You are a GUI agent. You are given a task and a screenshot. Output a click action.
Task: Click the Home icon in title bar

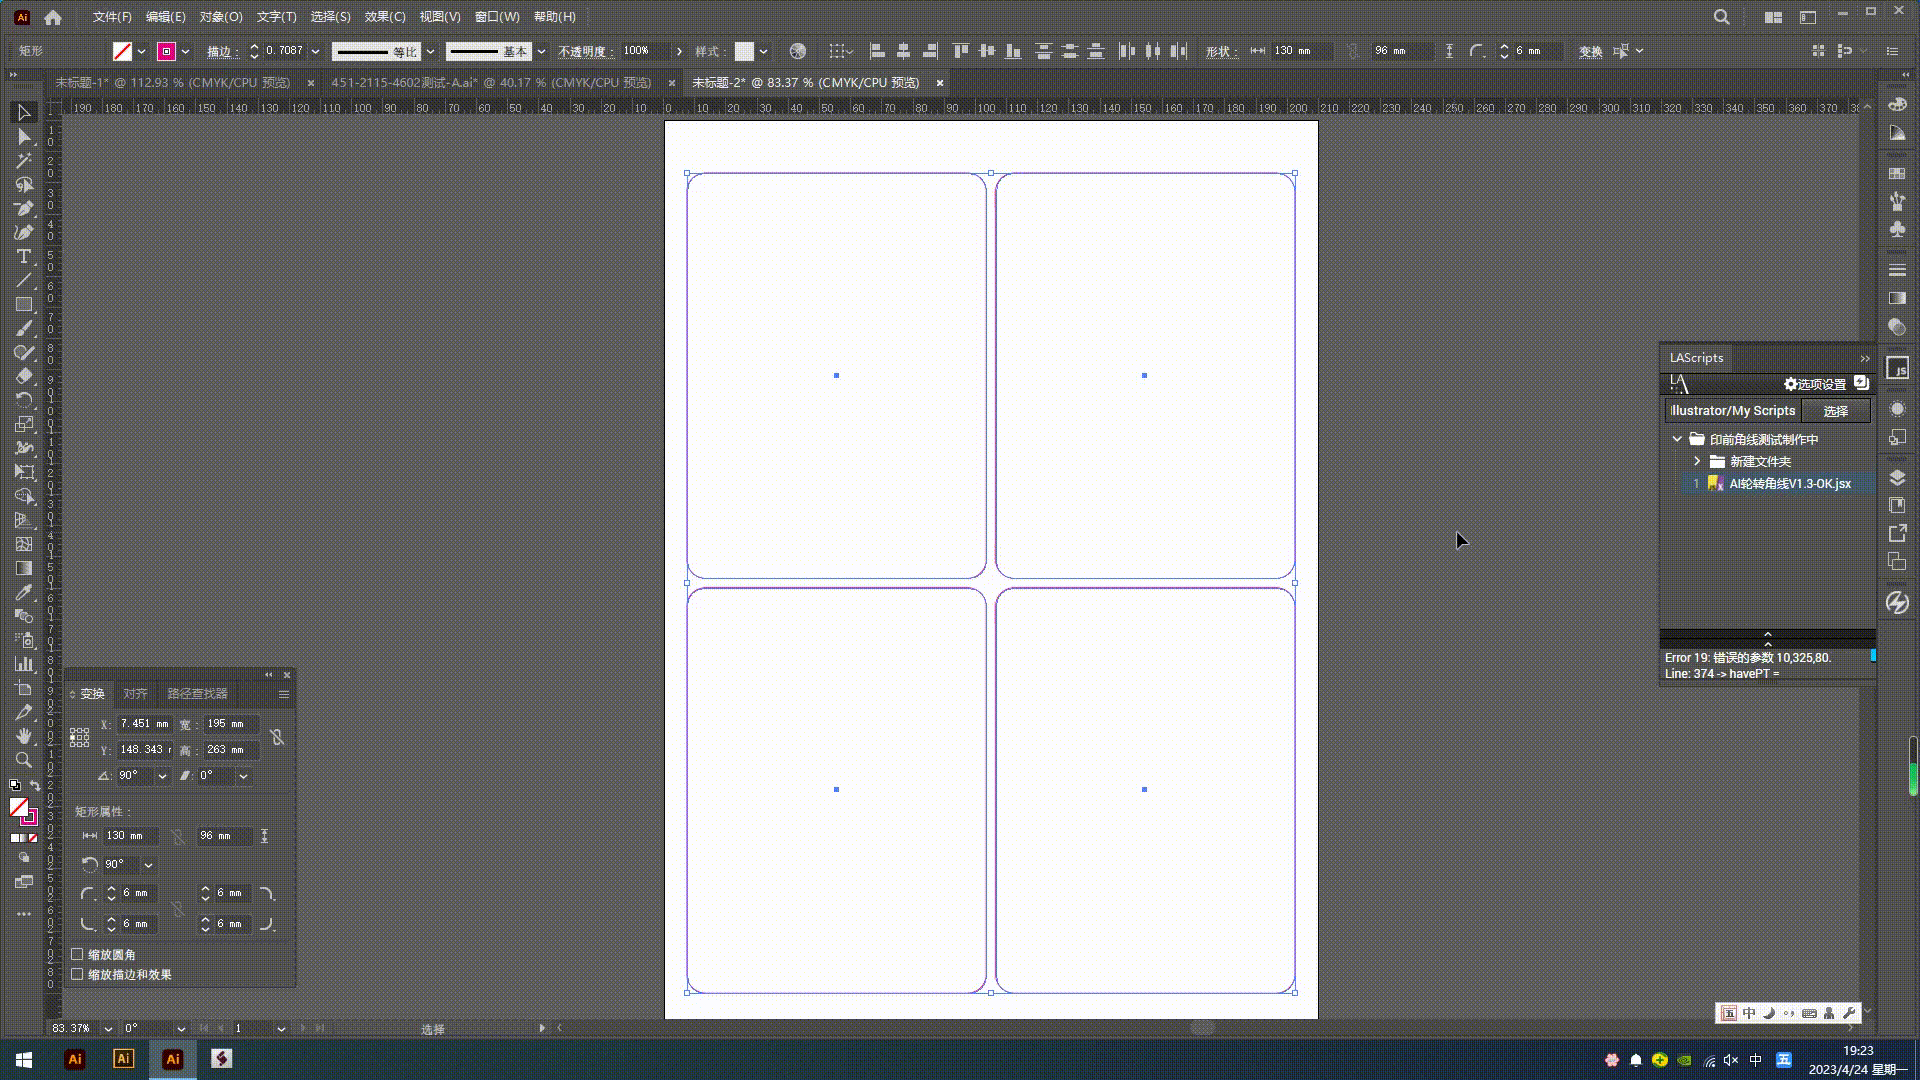click(53, 17)
